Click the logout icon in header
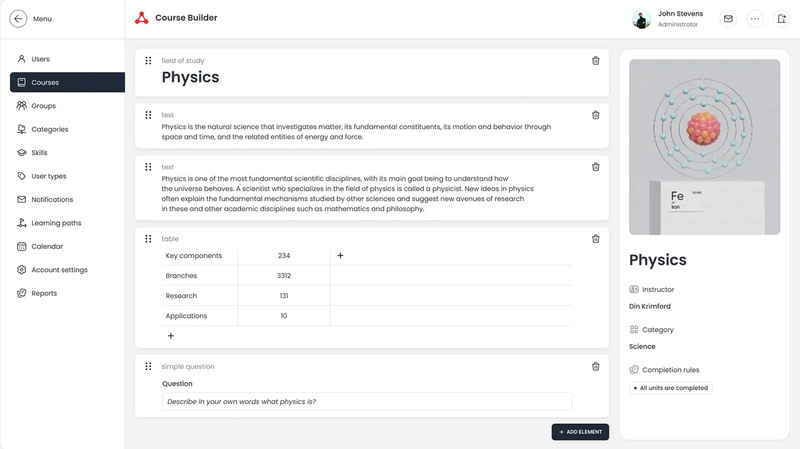This screenshot has height=449, width=800. [x=781, y=18]
